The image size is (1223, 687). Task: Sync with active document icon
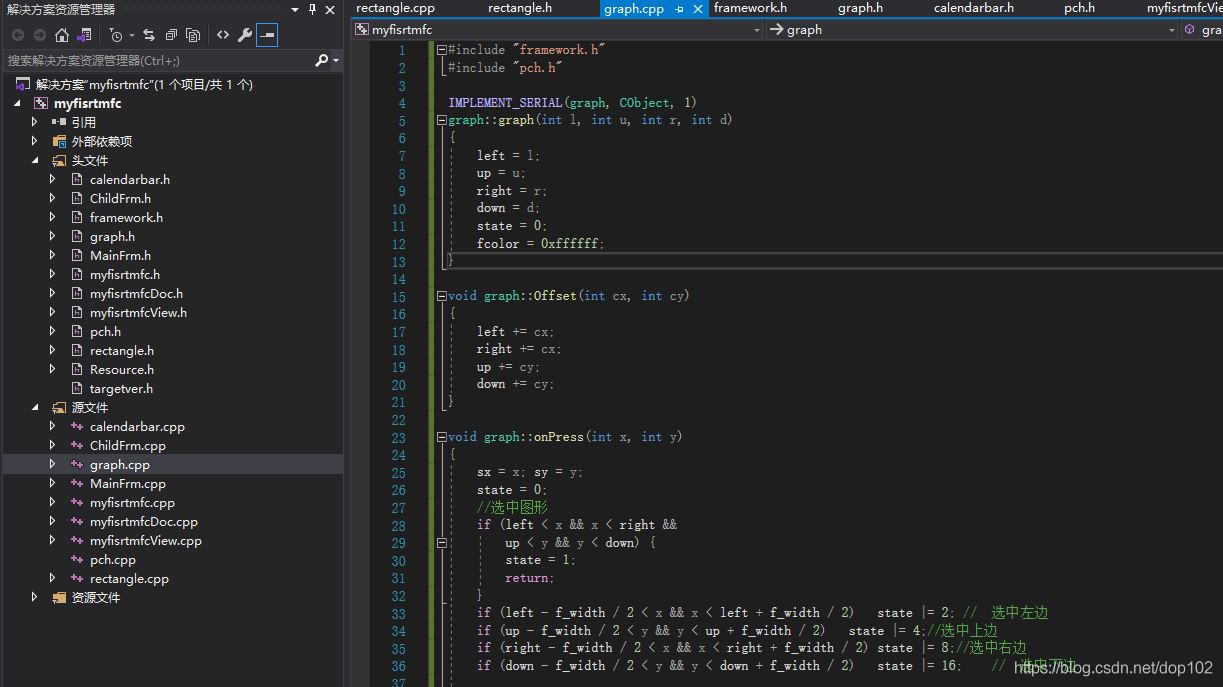point(149,35)
